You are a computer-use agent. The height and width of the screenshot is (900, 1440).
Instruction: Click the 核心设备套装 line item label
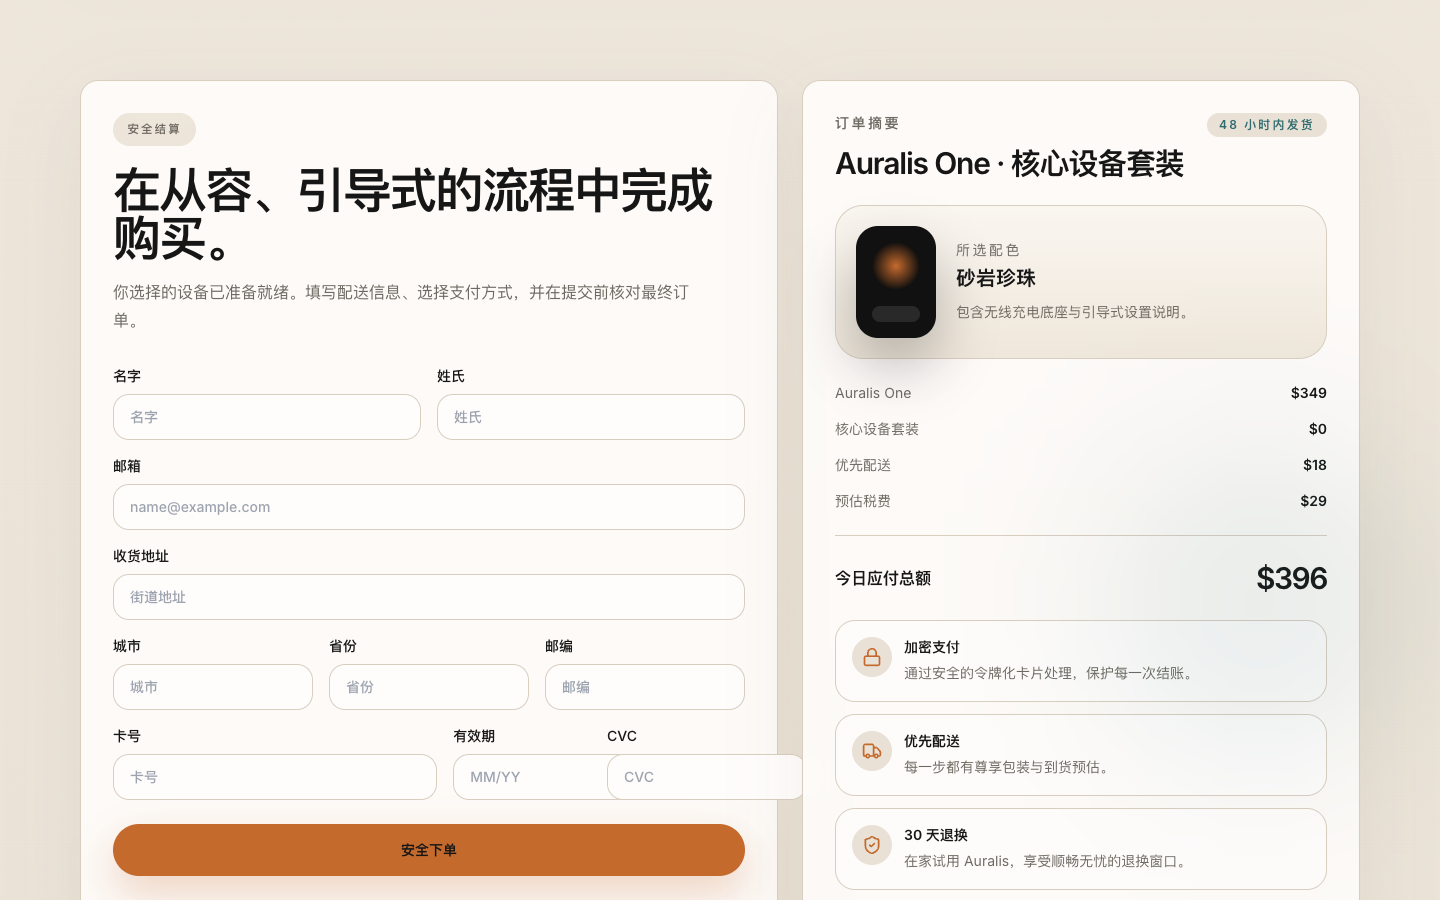(877, 429)
